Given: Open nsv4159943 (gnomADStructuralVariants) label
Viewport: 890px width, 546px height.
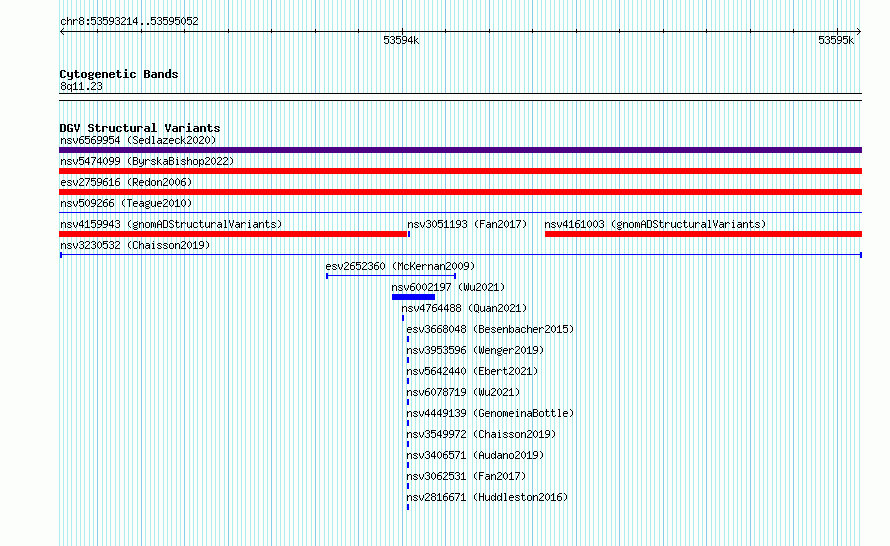Looking at the screenshot, I should 171,224.
